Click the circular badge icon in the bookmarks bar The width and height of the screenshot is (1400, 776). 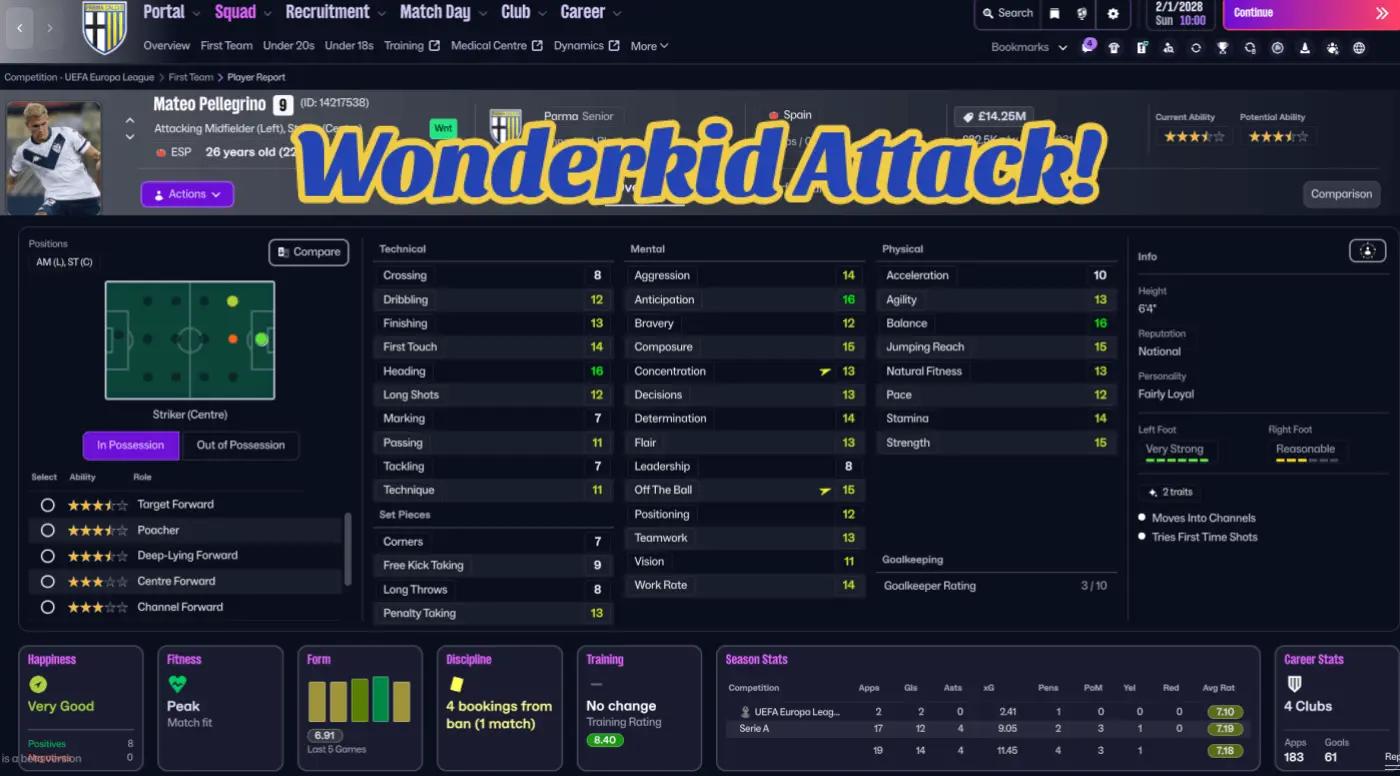point(1277,48)
